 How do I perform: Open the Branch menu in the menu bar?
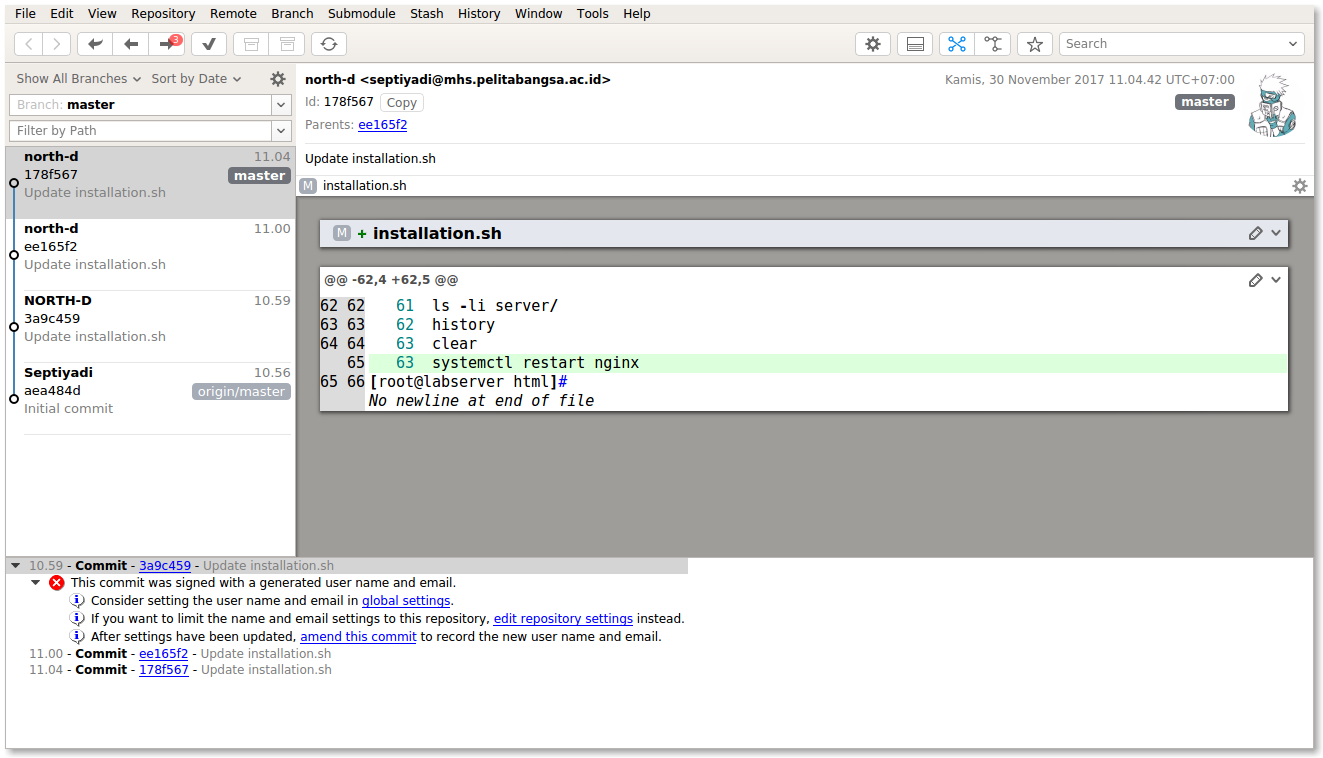pos(292,13)
